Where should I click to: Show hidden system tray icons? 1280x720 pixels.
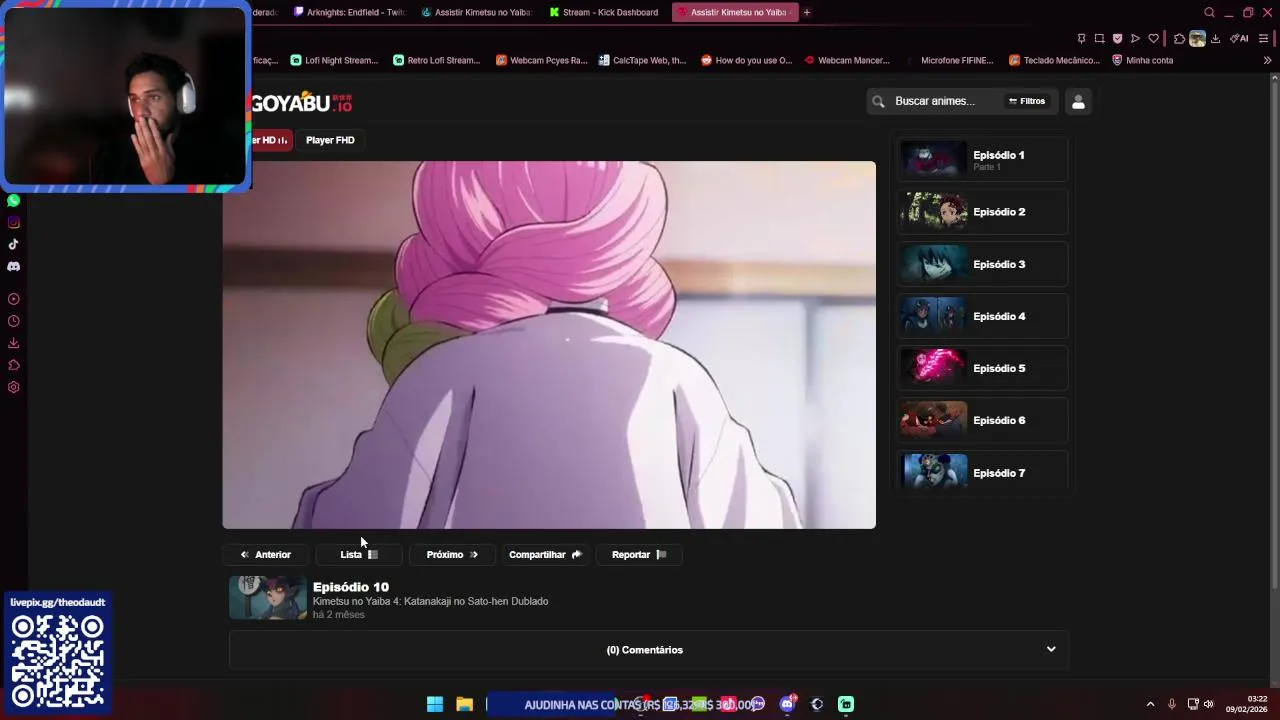[x=1150, y=704]
